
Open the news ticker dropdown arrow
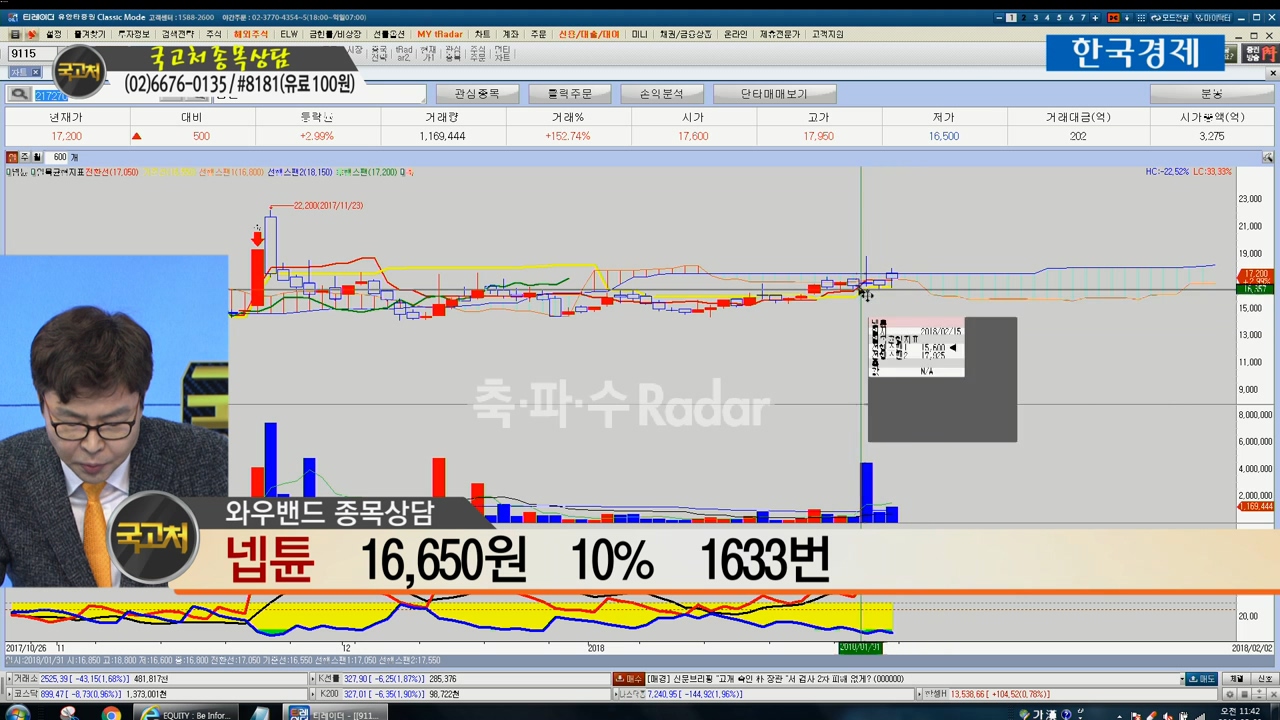coord(1181,679)
